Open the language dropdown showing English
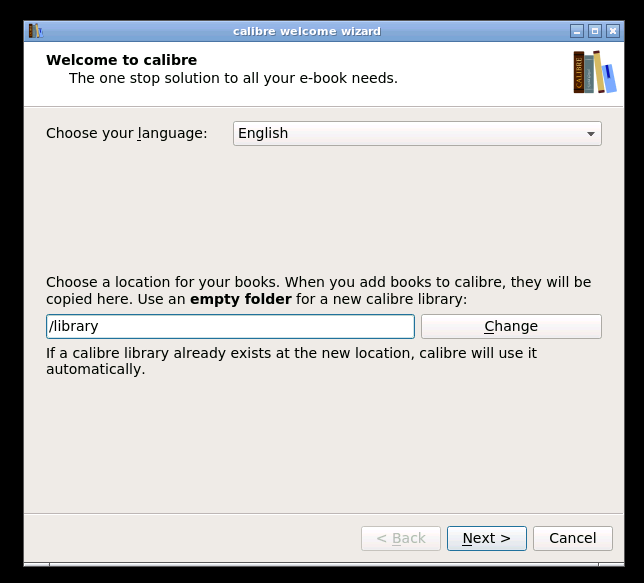Screen dimensions: 644x583 pos(417,134)
